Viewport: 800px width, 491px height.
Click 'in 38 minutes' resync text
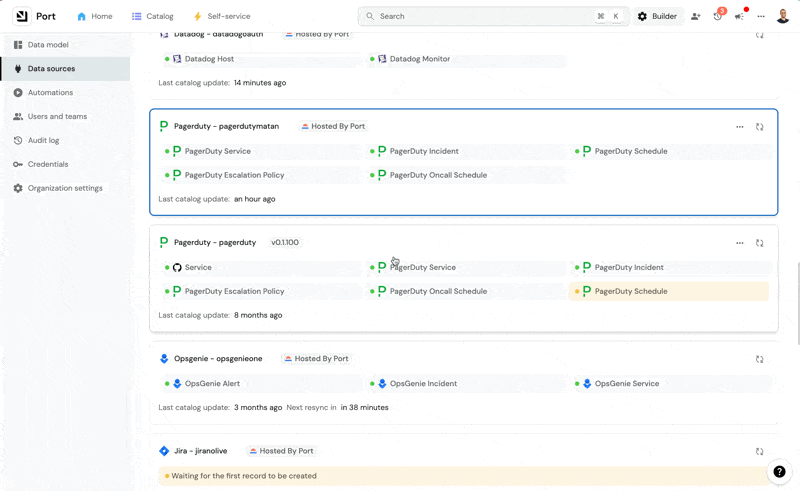tap(364, 408)
